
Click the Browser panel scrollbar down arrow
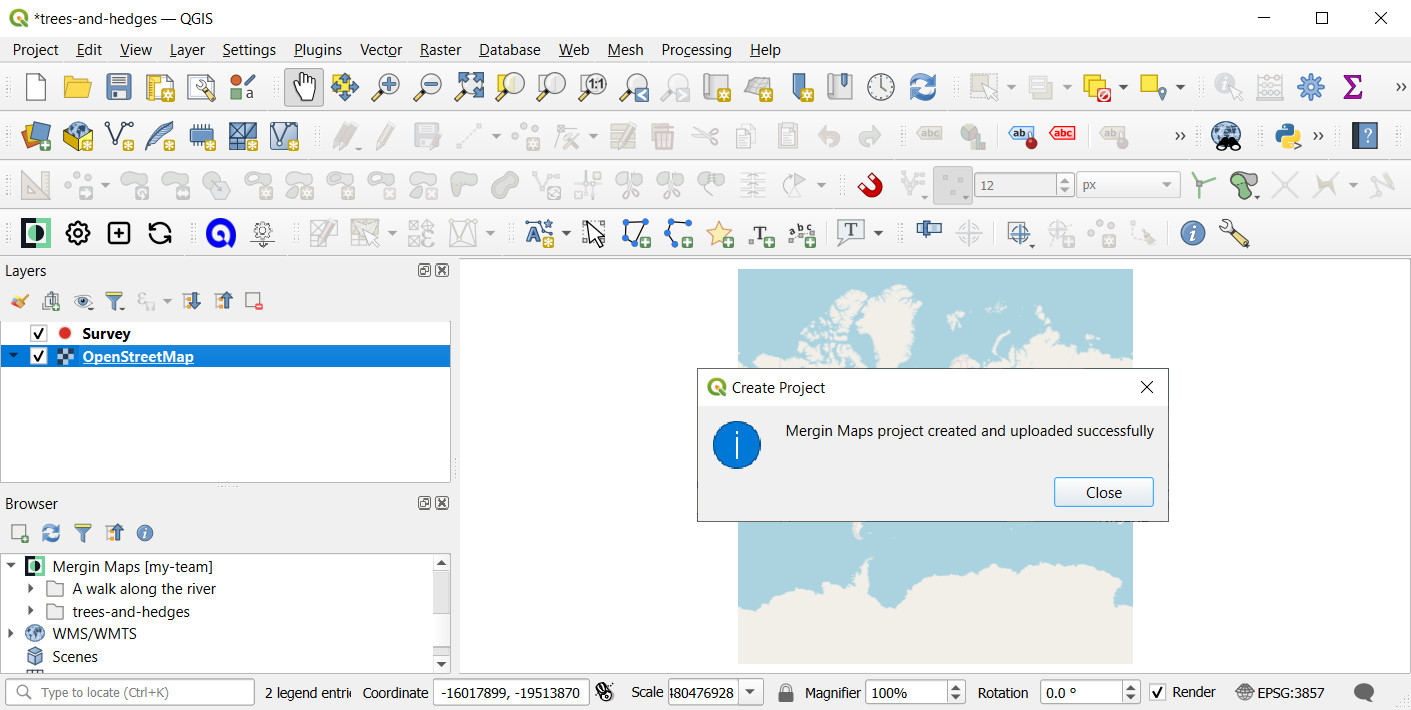coord(442,664)
